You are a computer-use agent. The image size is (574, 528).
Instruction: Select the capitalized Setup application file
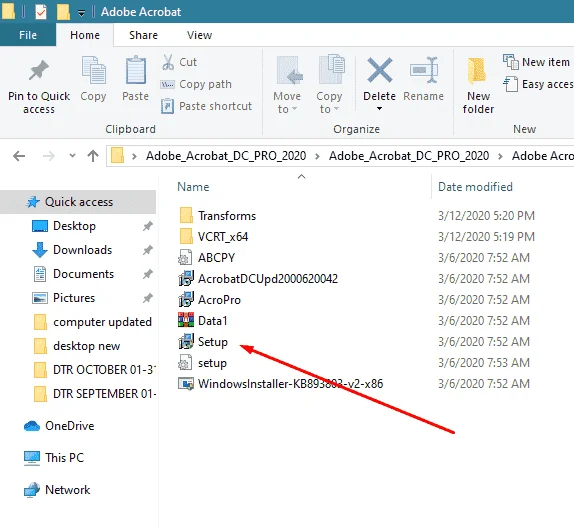(203, 342)
